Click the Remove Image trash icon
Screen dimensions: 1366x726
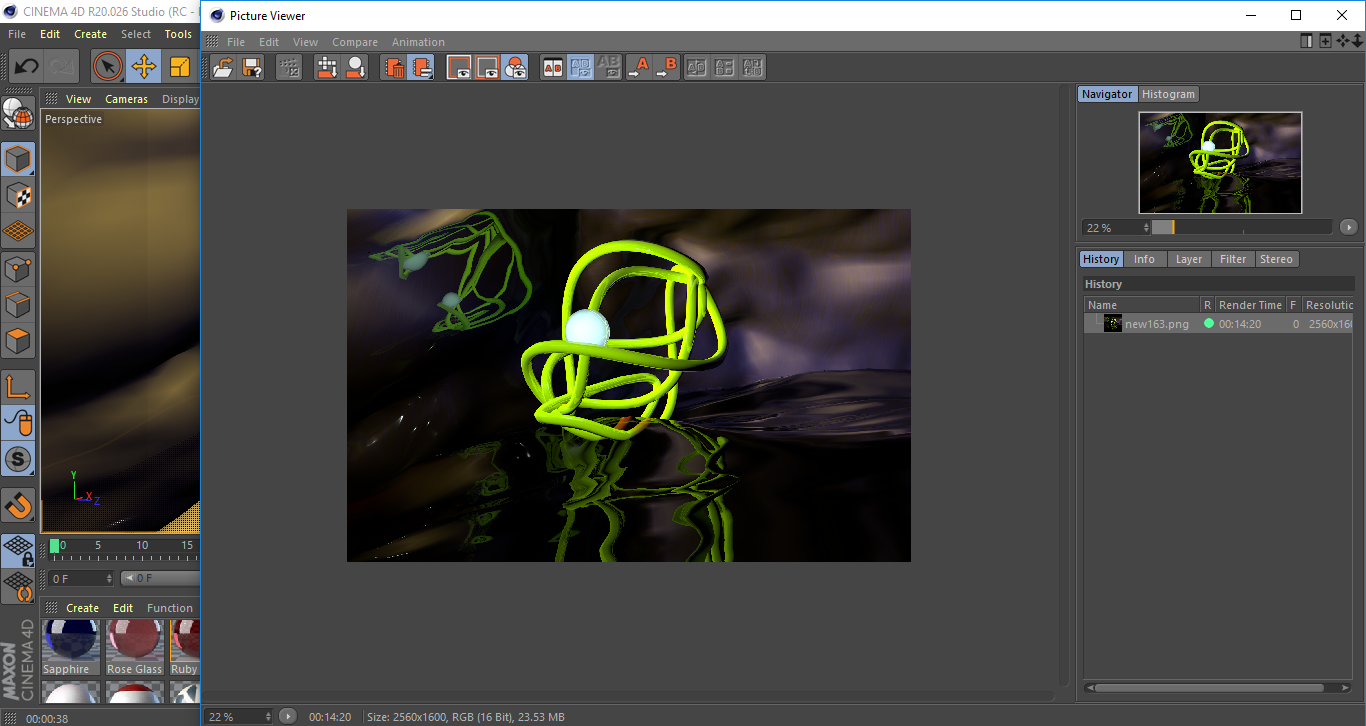pyautogui.click(x=394, y=67)
